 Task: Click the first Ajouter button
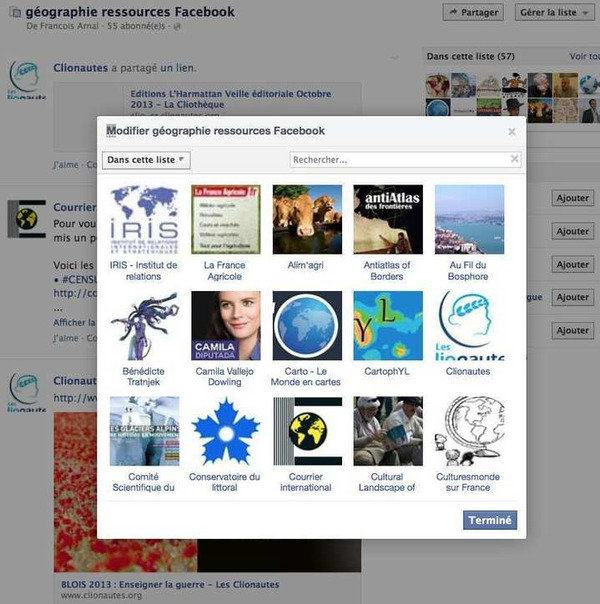(573, 198)
